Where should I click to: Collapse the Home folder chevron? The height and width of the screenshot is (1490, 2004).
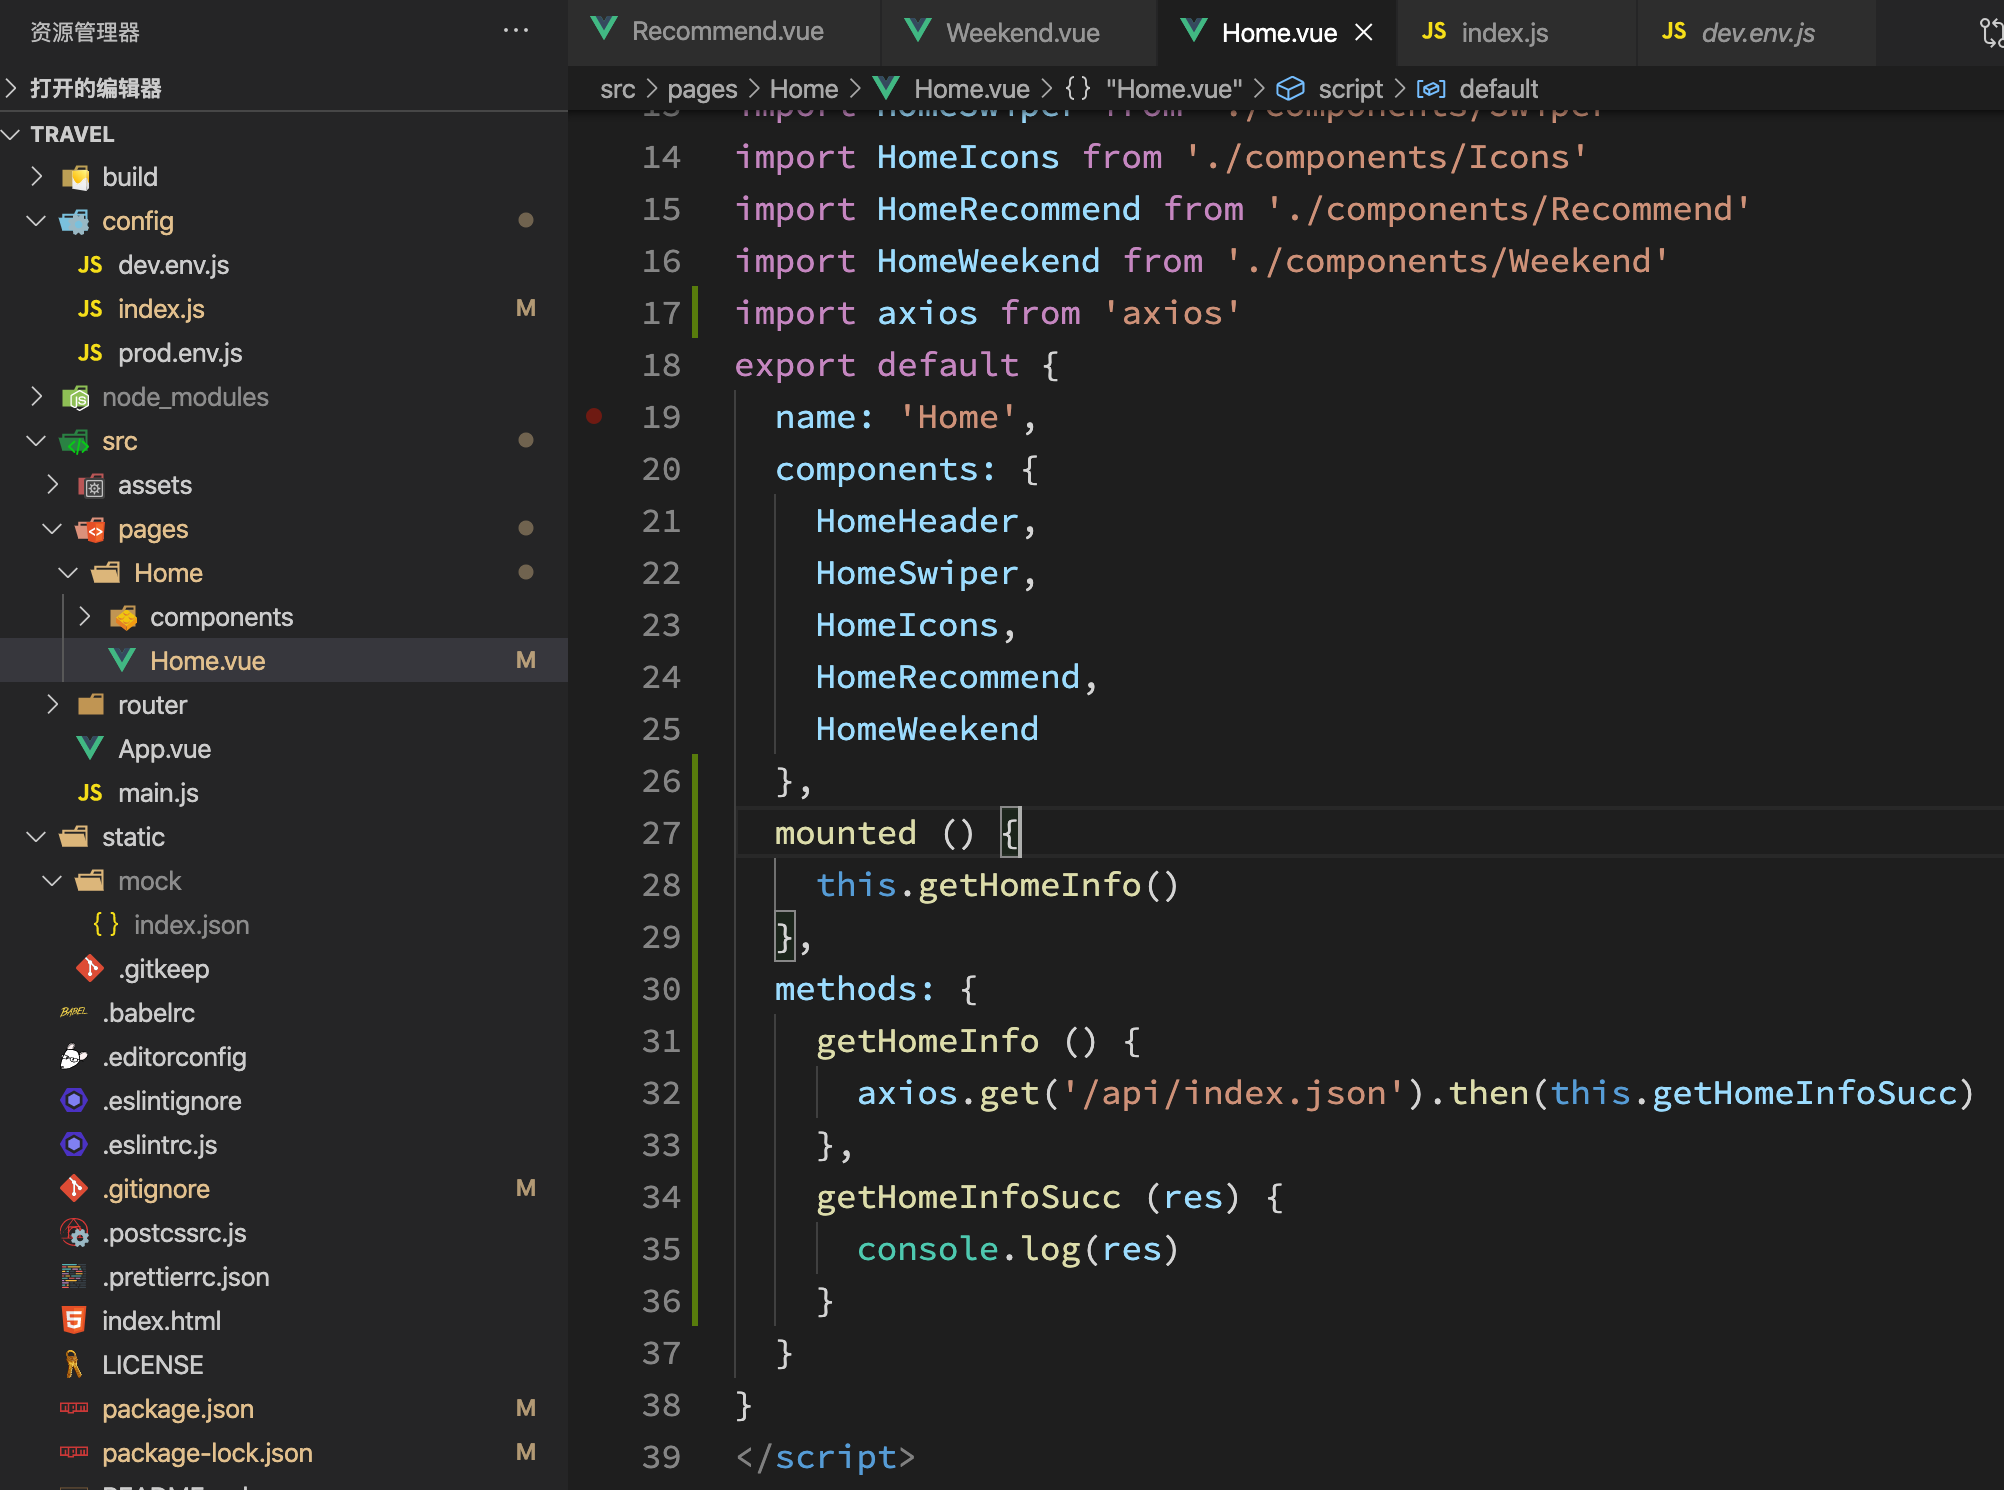coord(69,573)
